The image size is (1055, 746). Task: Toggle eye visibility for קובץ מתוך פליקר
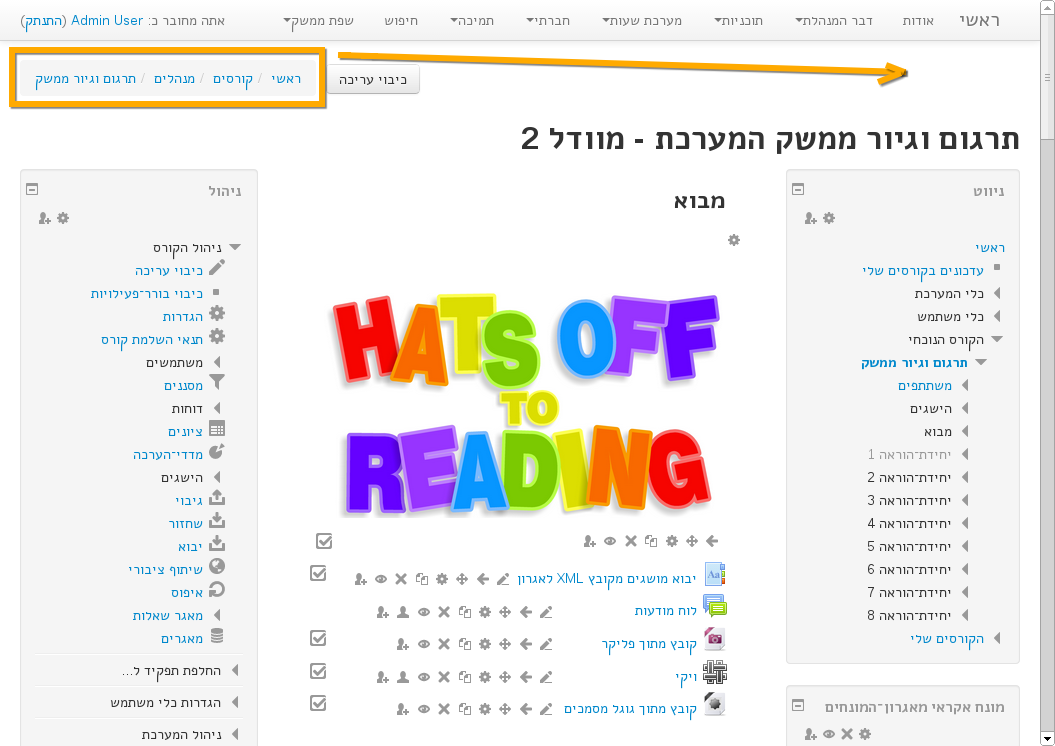[x=424, y=644]
